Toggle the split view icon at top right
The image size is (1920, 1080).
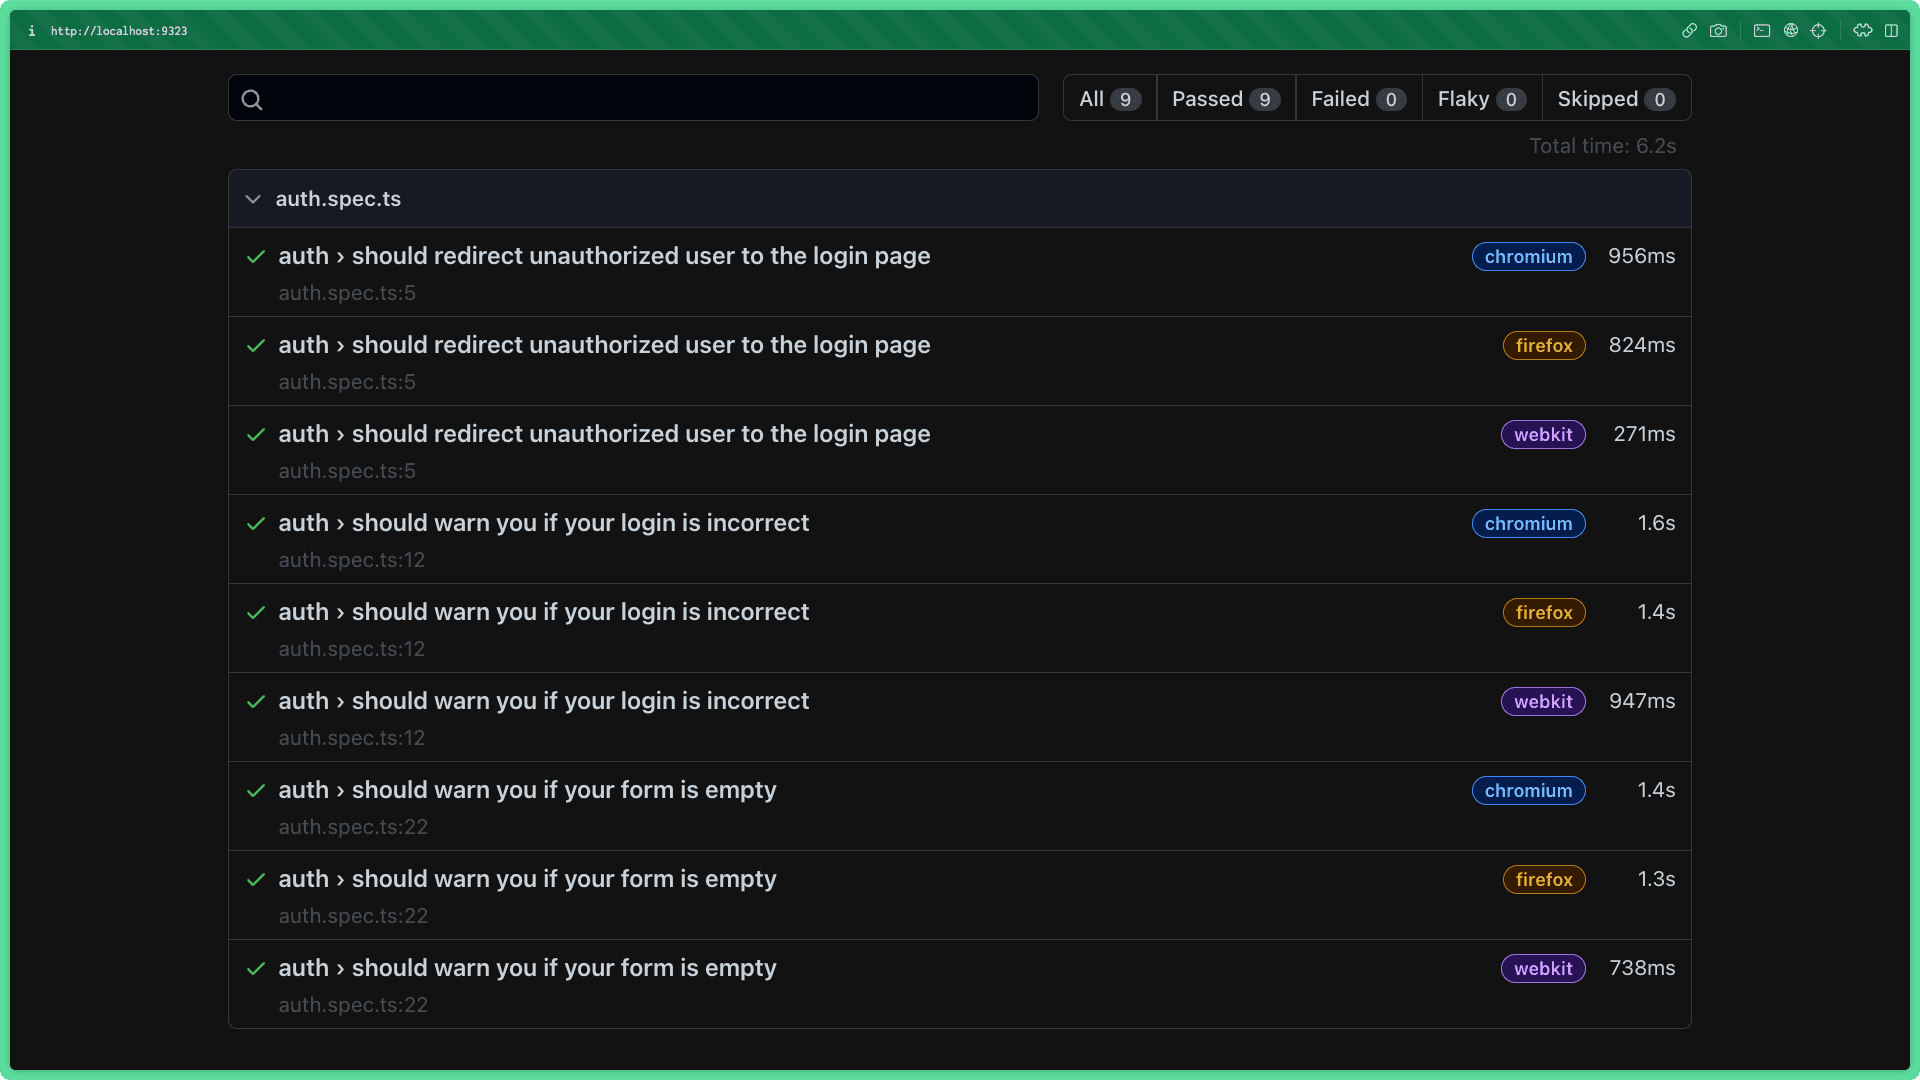1893,31
